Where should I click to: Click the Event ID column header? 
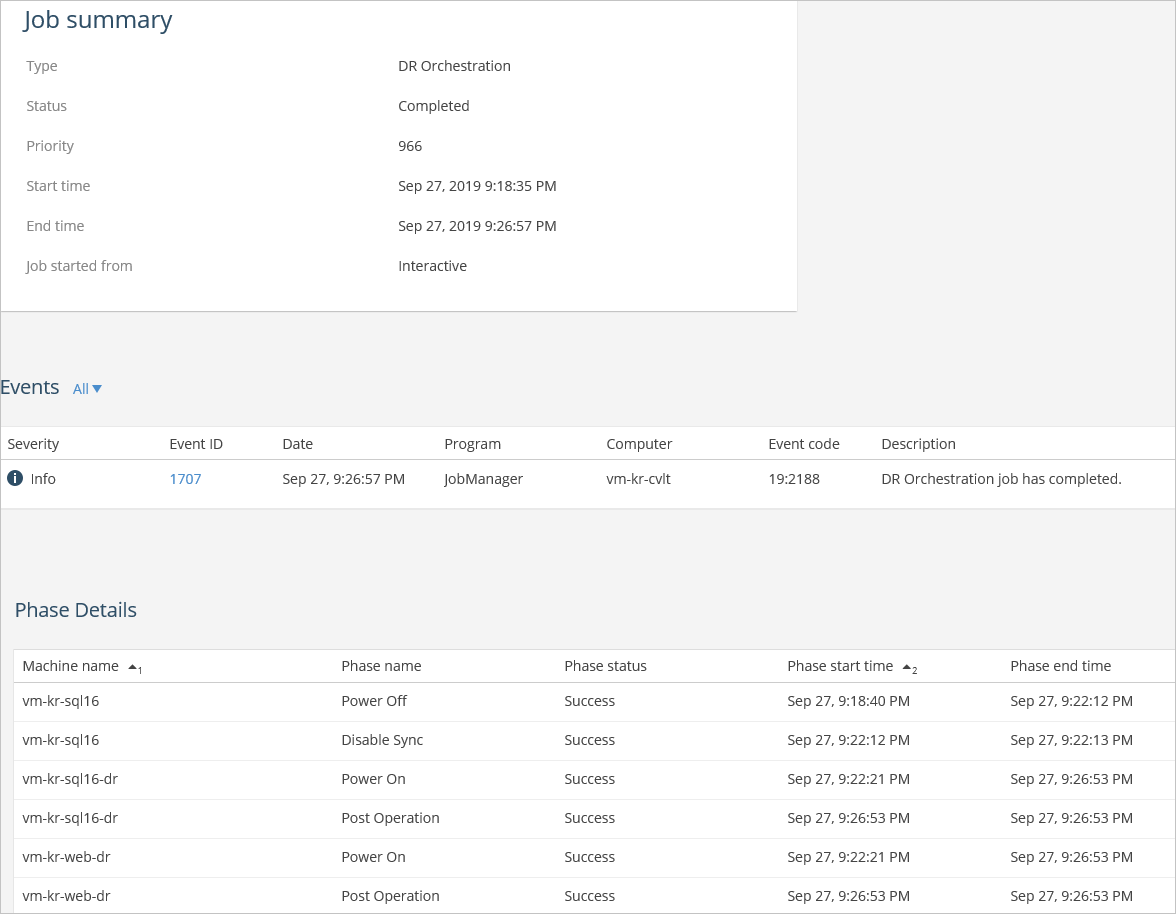point(196,444)
